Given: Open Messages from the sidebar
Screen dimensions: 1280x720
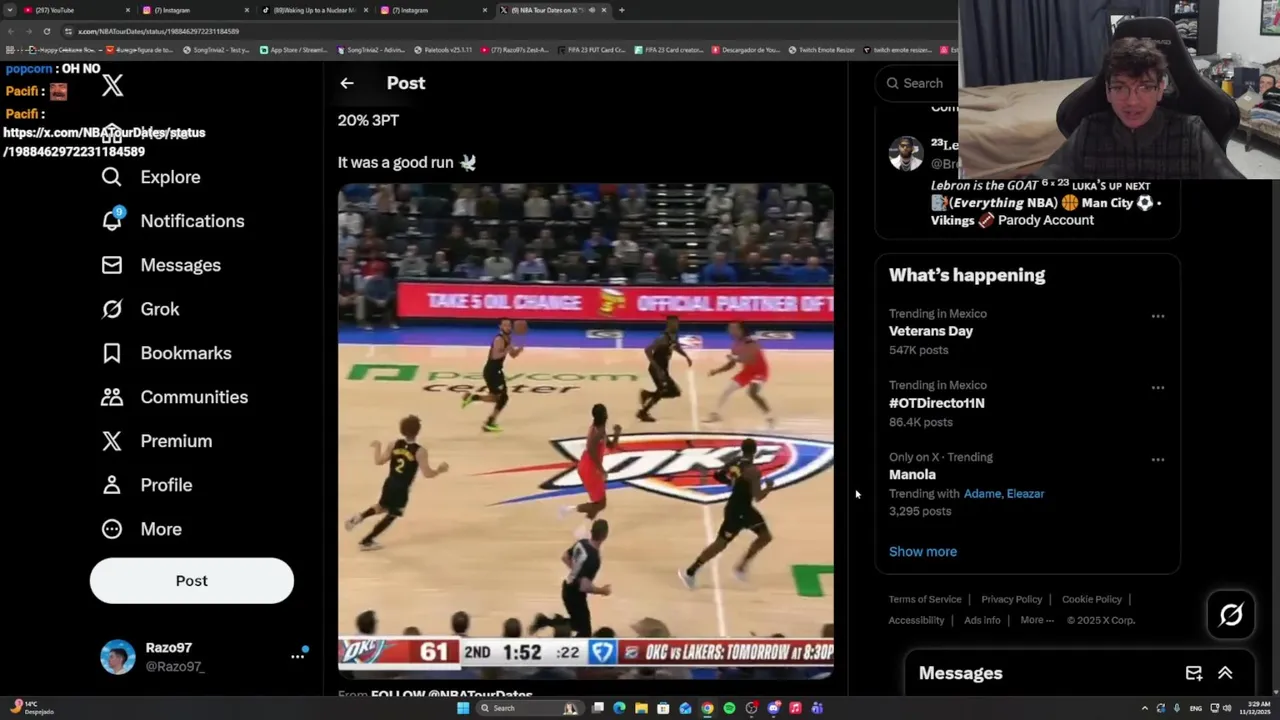Looking at the screenshot, I should (x=161, y=265).
